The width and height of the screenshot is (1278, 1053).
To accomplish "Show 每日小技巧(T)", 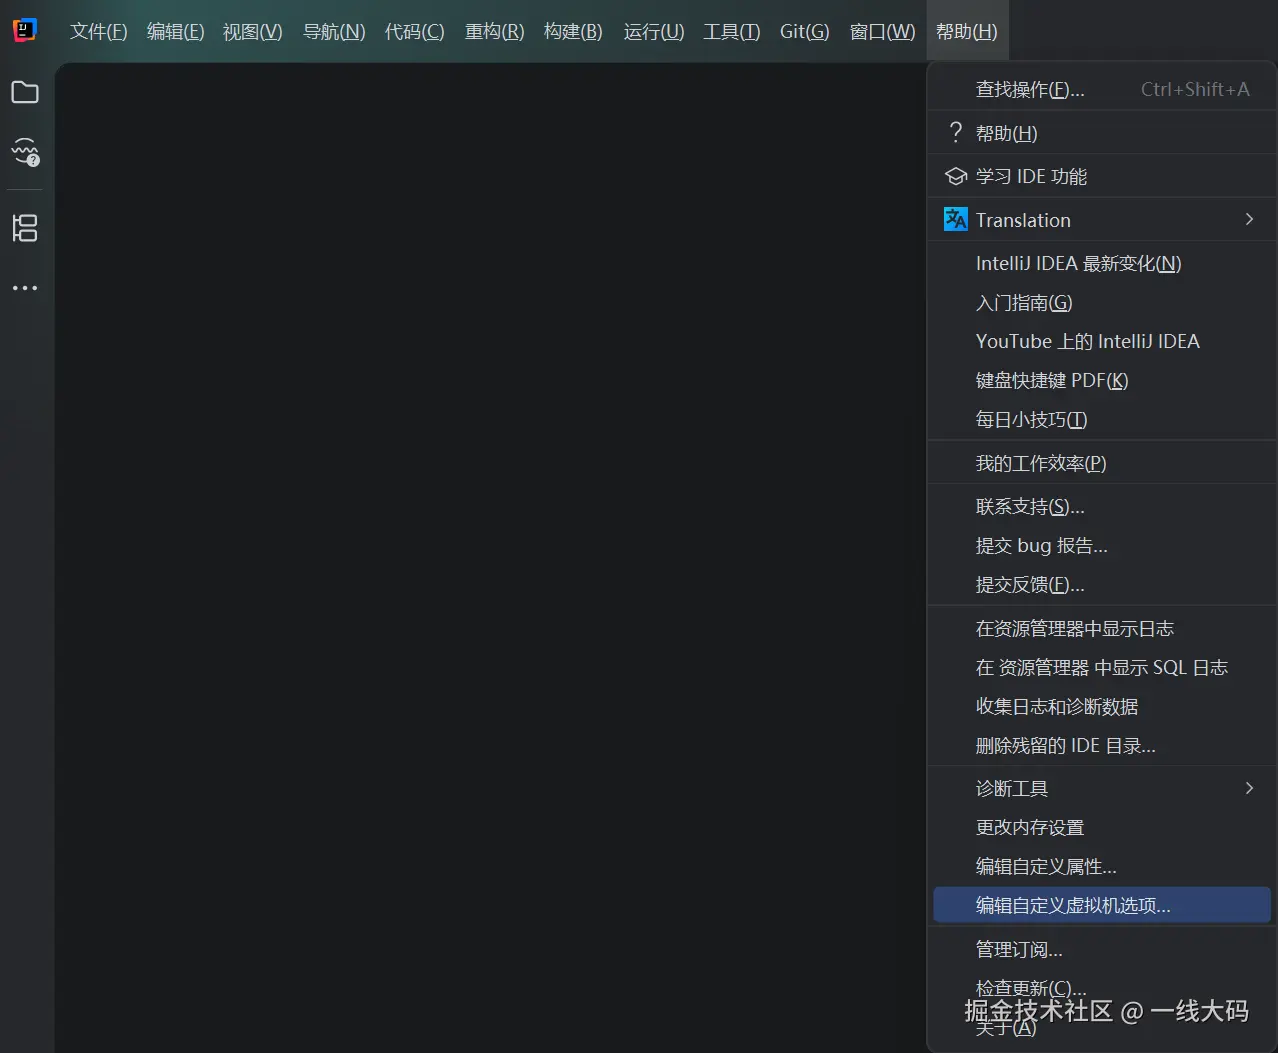I will click(x=1102, y=419).
